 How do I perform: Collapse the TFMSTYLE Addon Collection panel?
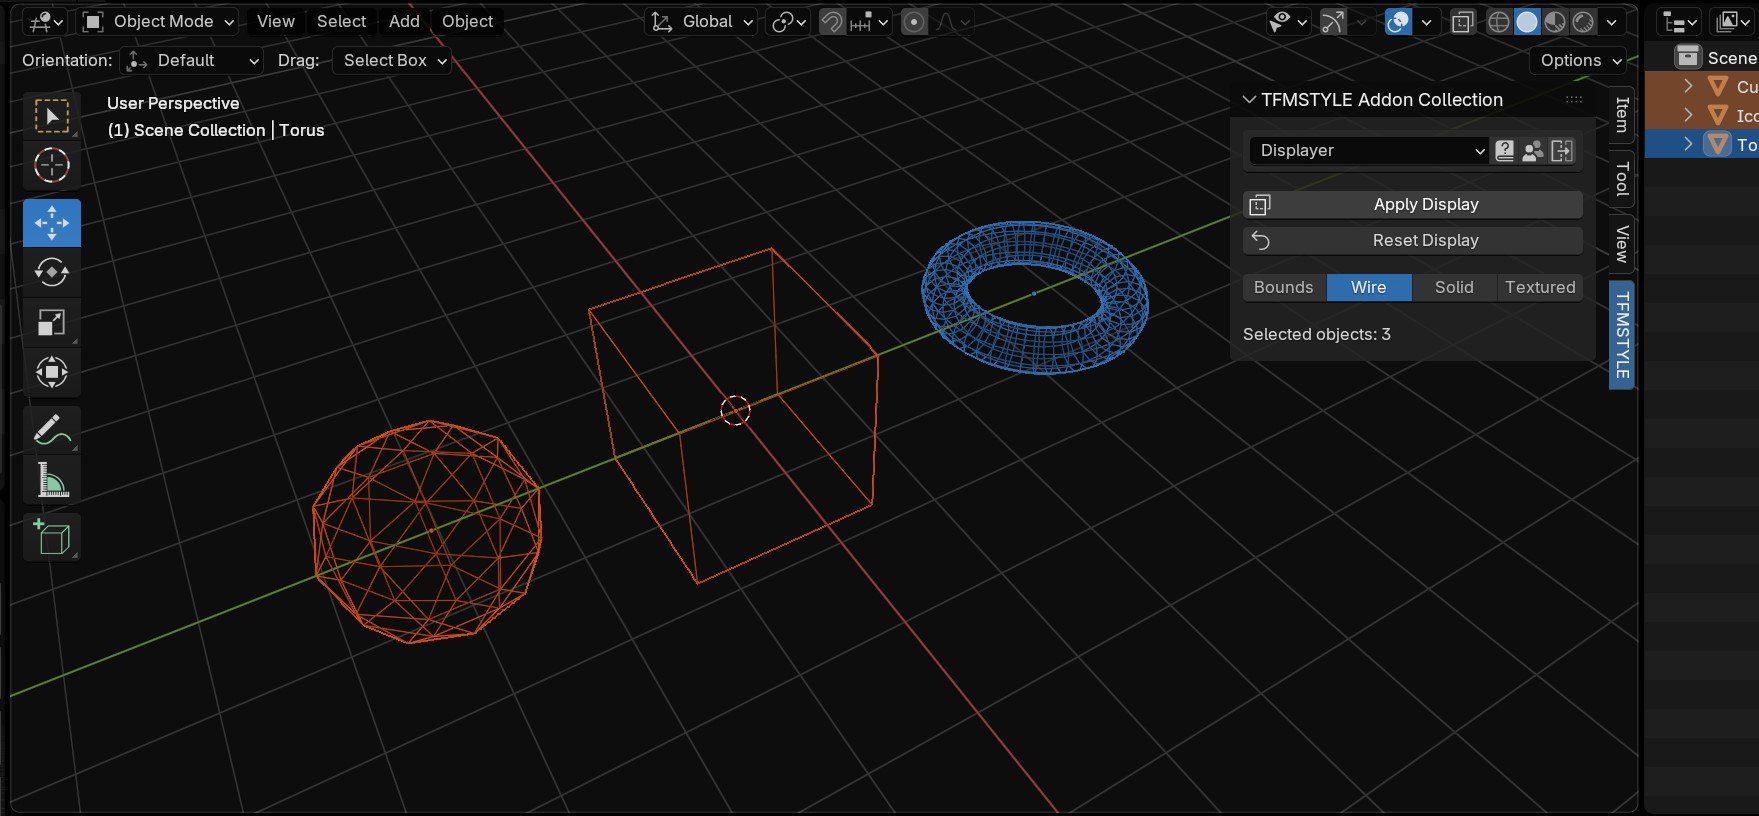pyautogui.click(x=1249, y=100)
